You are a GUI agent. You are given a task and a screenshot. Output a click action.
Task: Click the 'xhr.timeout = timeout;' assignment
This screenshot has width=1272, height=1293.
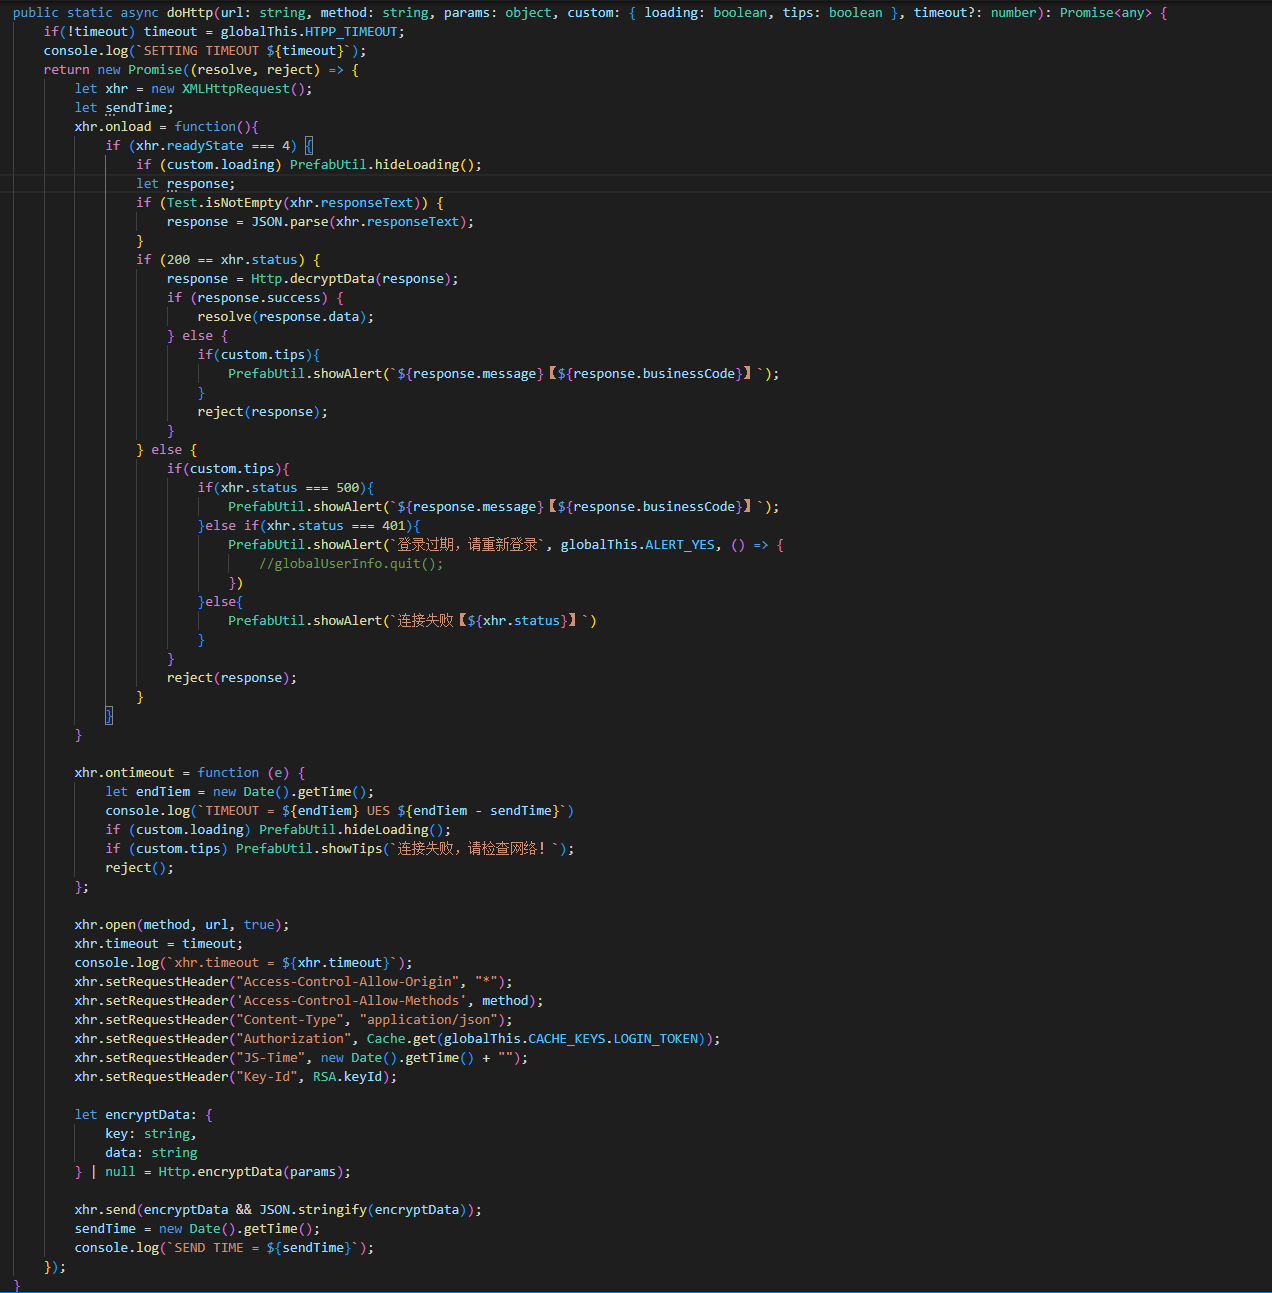coord(159,944)
